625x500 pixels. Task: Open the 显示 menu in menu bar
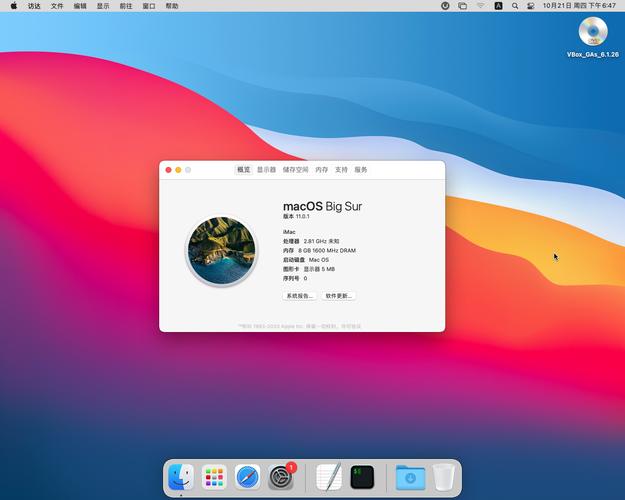[103, 6]
